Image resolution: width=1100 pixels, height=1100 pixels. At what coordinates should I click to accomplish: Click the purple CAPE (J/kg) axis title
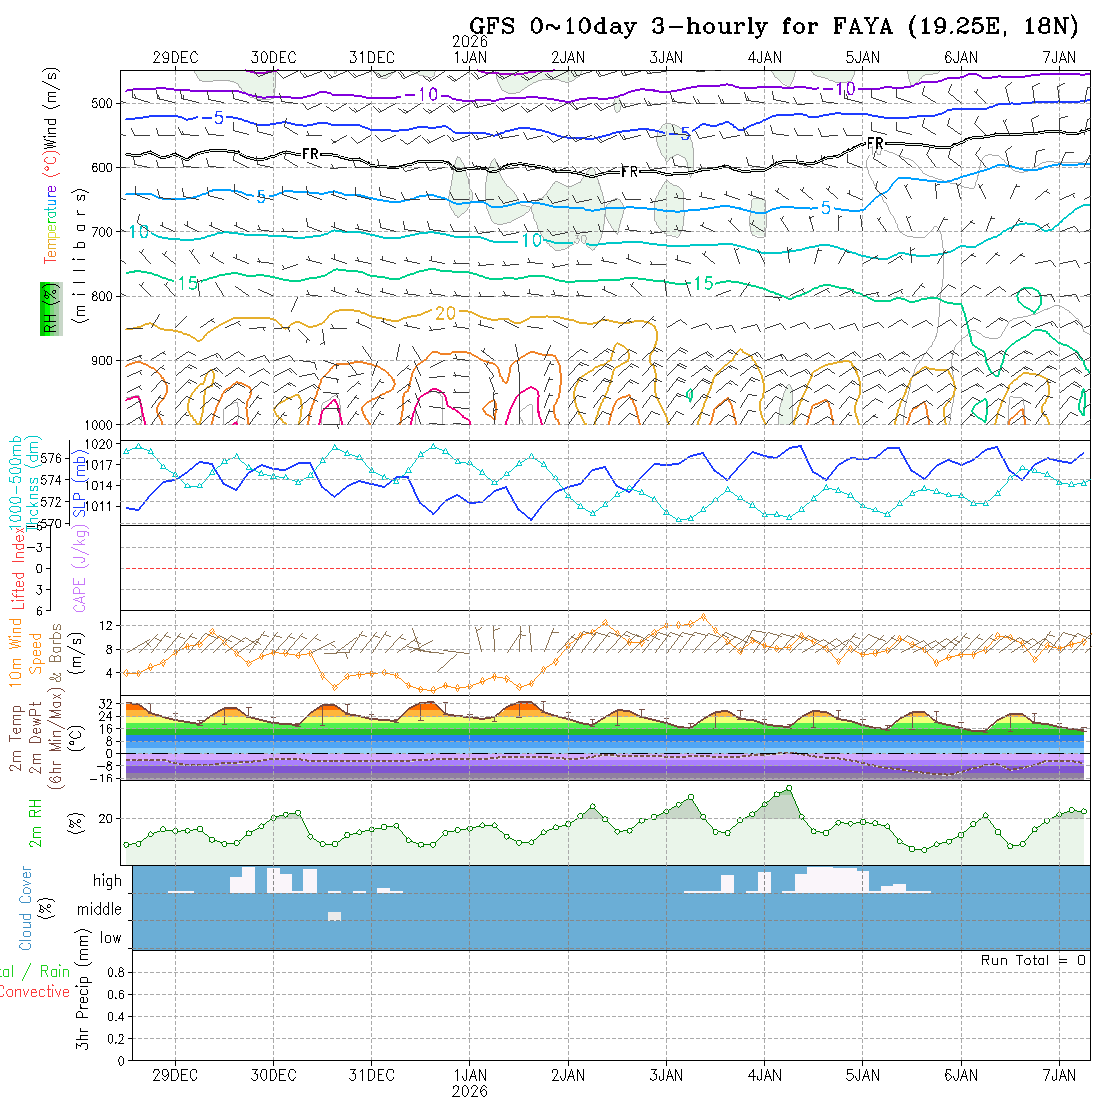(78, 568)
